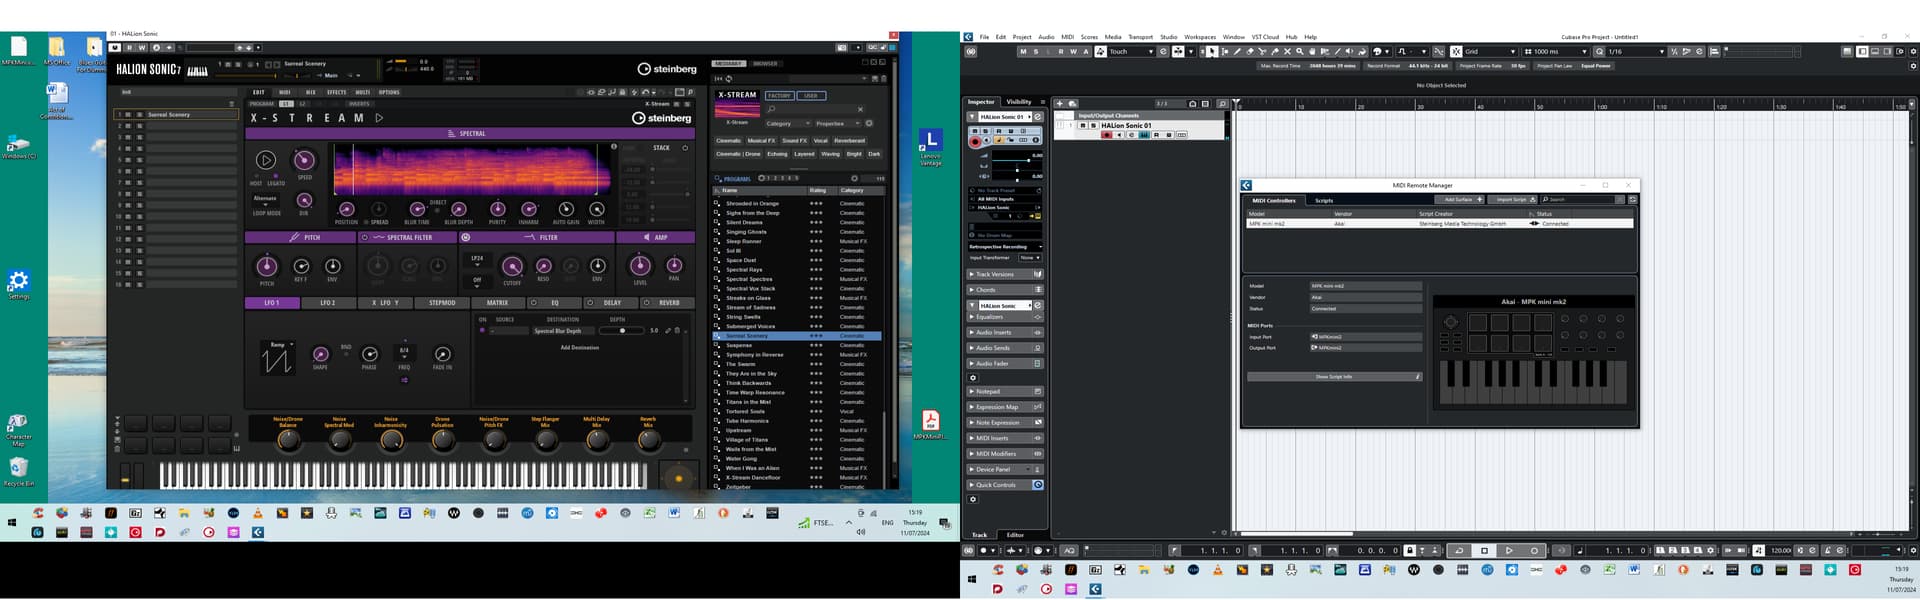This screenshot has height=600, width=1920.
Task: Adjust the CUTOFF knob in Filter section
Action: (x=512, y=266)
